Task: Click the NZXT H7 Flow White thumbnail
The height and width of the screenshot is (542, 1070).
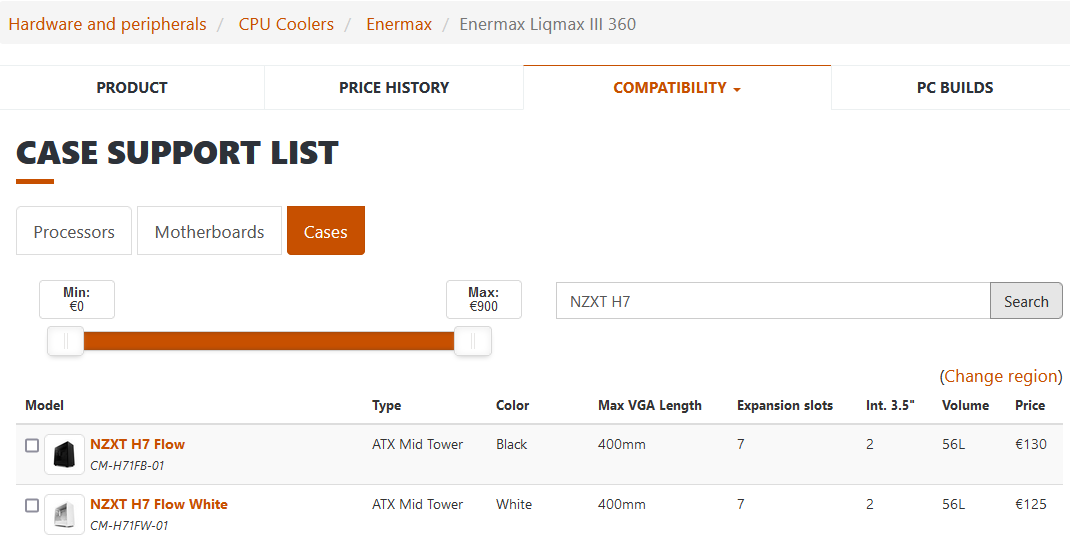Action: (x=64, y=514)
